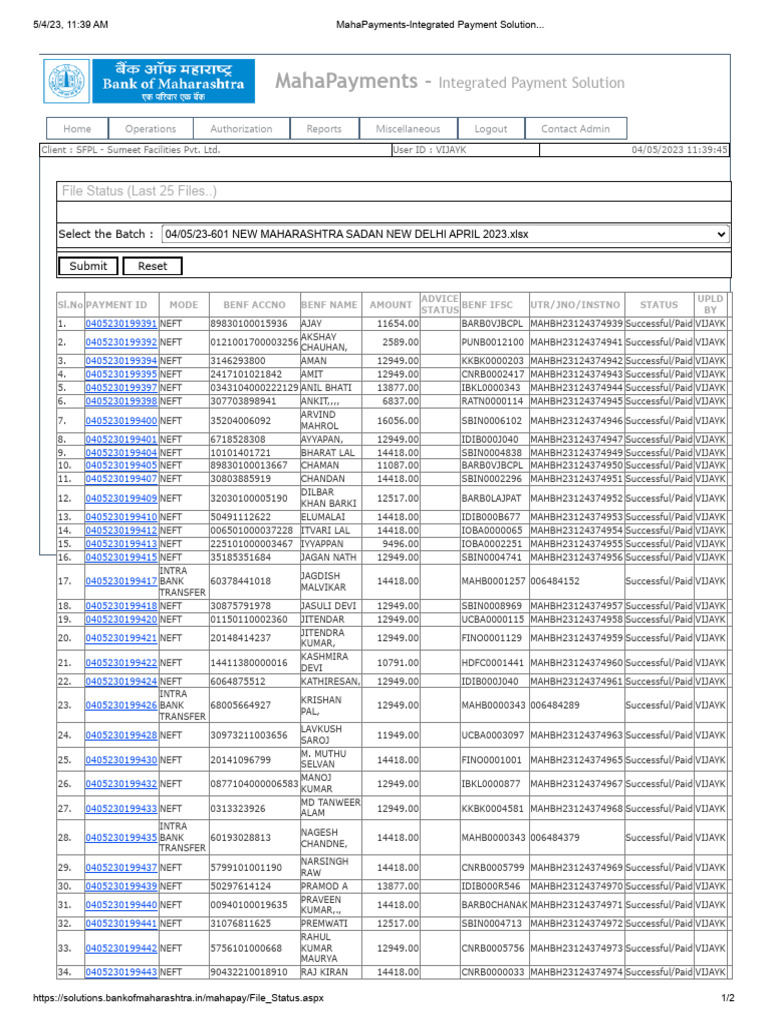The height and width of the screenshot is (1024, 768).
Task: Click the UTR/JNO/INSTNO column header
Action: (575, 305)
